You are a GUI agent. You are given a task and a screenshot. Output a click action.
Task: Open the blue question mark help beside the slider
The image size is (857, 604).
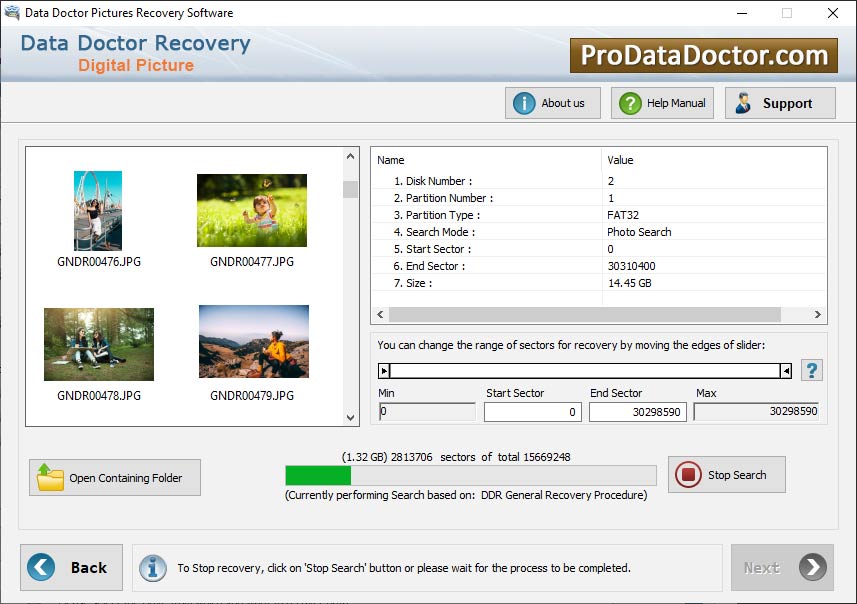tap(812, 369)
